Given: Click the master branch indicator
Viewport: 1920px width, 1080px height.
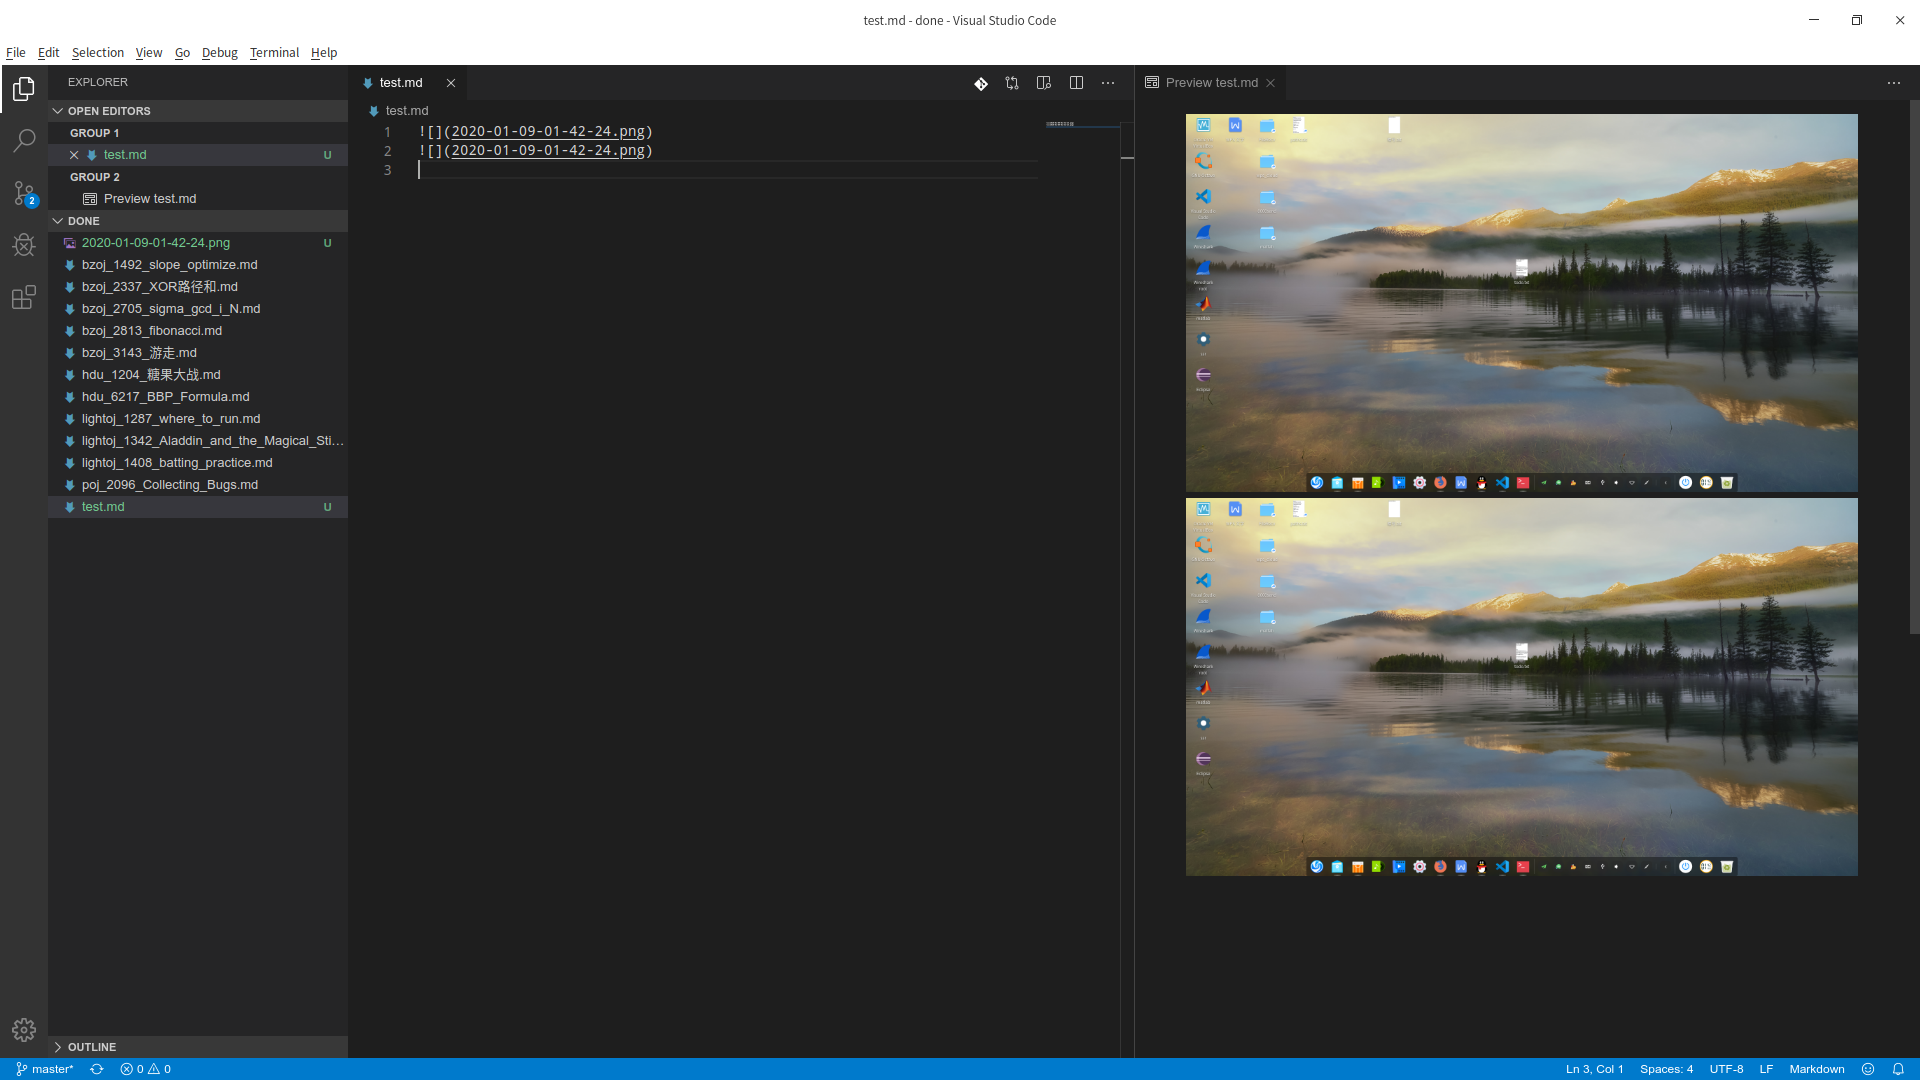Looking at the screenshot, I should (44, 1069).
